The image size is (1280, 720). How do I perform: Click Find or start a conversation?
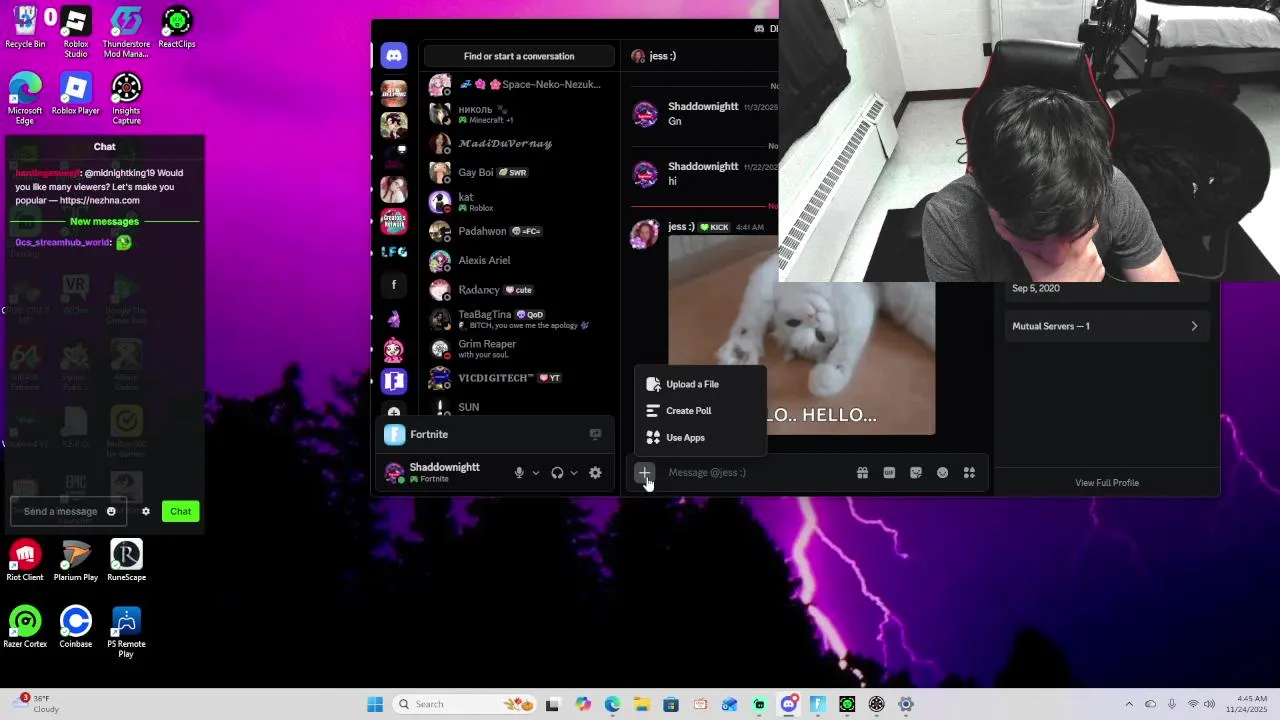(519, 56)
